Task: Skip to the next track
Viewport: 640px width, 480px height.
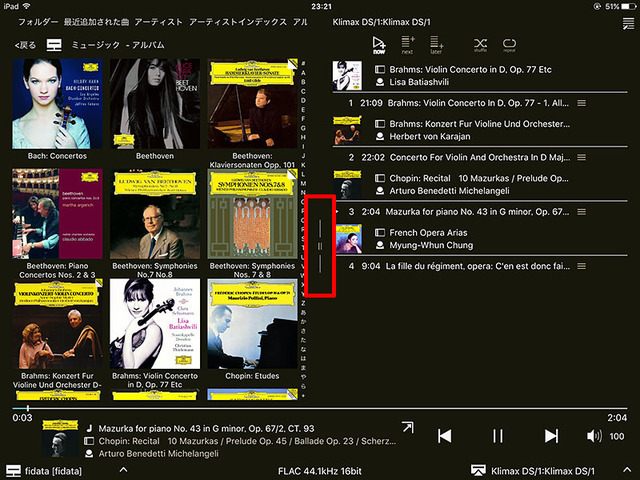Action: coord(551,436)
